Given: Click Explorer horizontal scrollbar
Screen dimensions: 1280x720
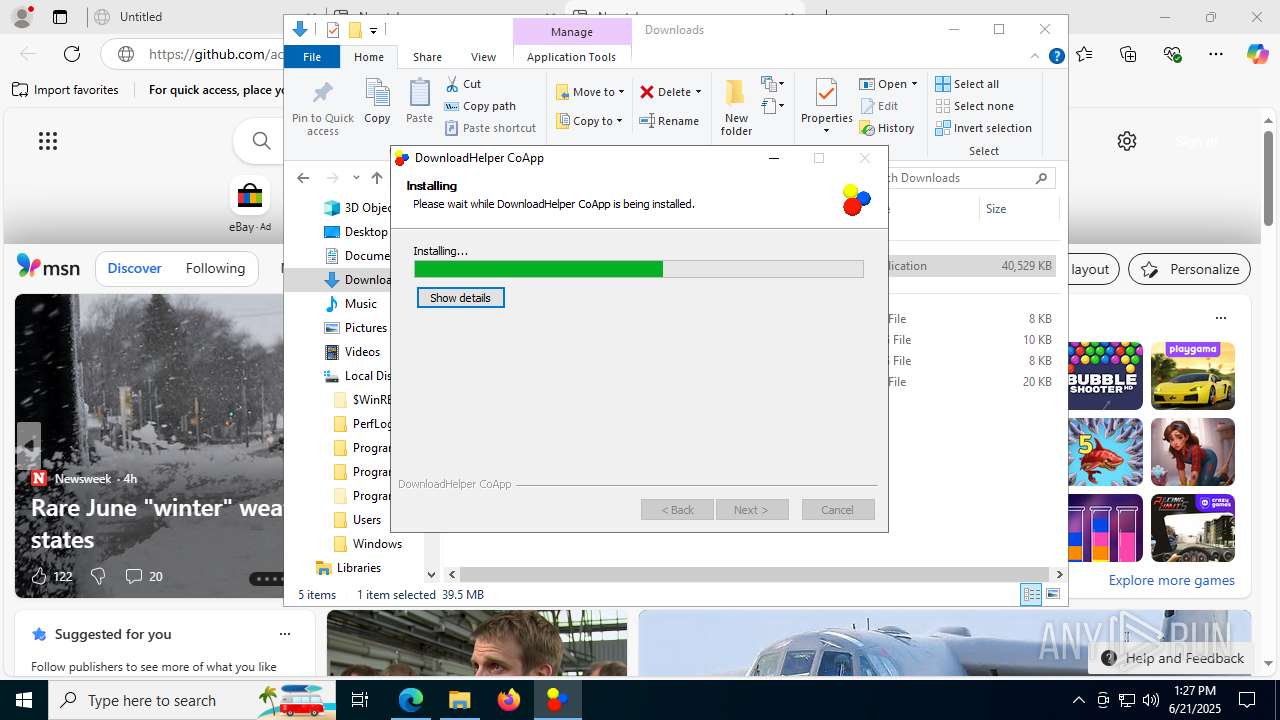Looking at the screenshot, I should pyautogui.click(x=754, y=574).
